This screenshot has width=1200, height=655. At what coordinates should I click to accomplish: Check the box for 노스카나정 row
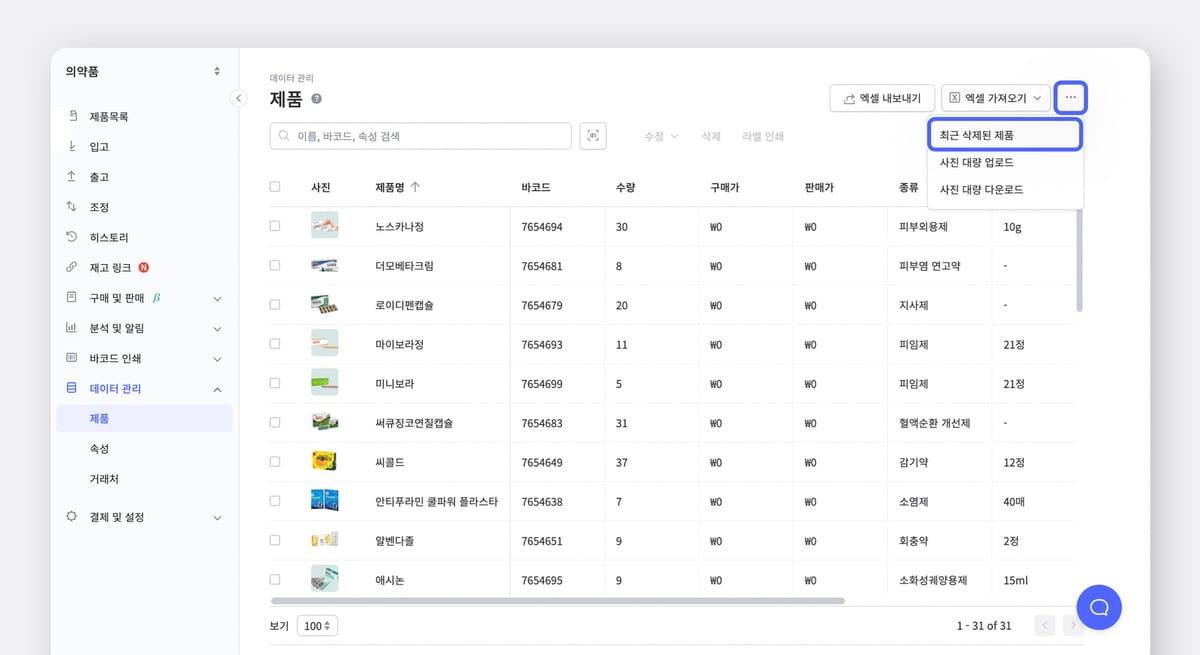[x=275, y=226]
